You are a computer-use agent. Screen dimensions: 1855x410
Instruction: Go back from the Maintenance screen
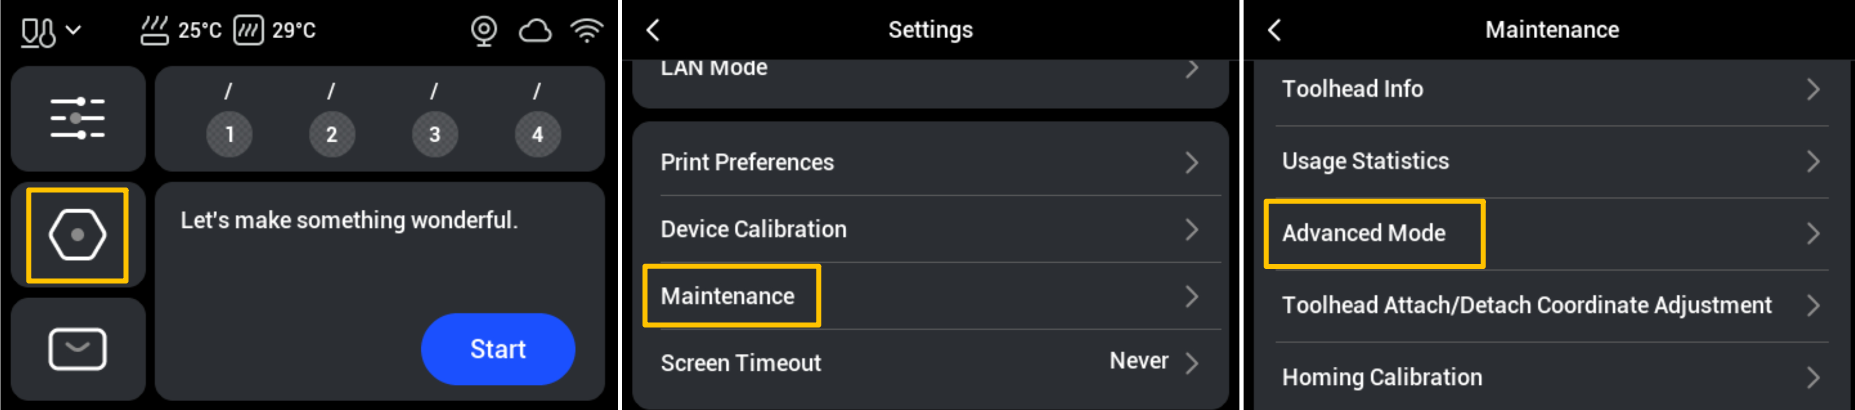[x=1274, y=30]
